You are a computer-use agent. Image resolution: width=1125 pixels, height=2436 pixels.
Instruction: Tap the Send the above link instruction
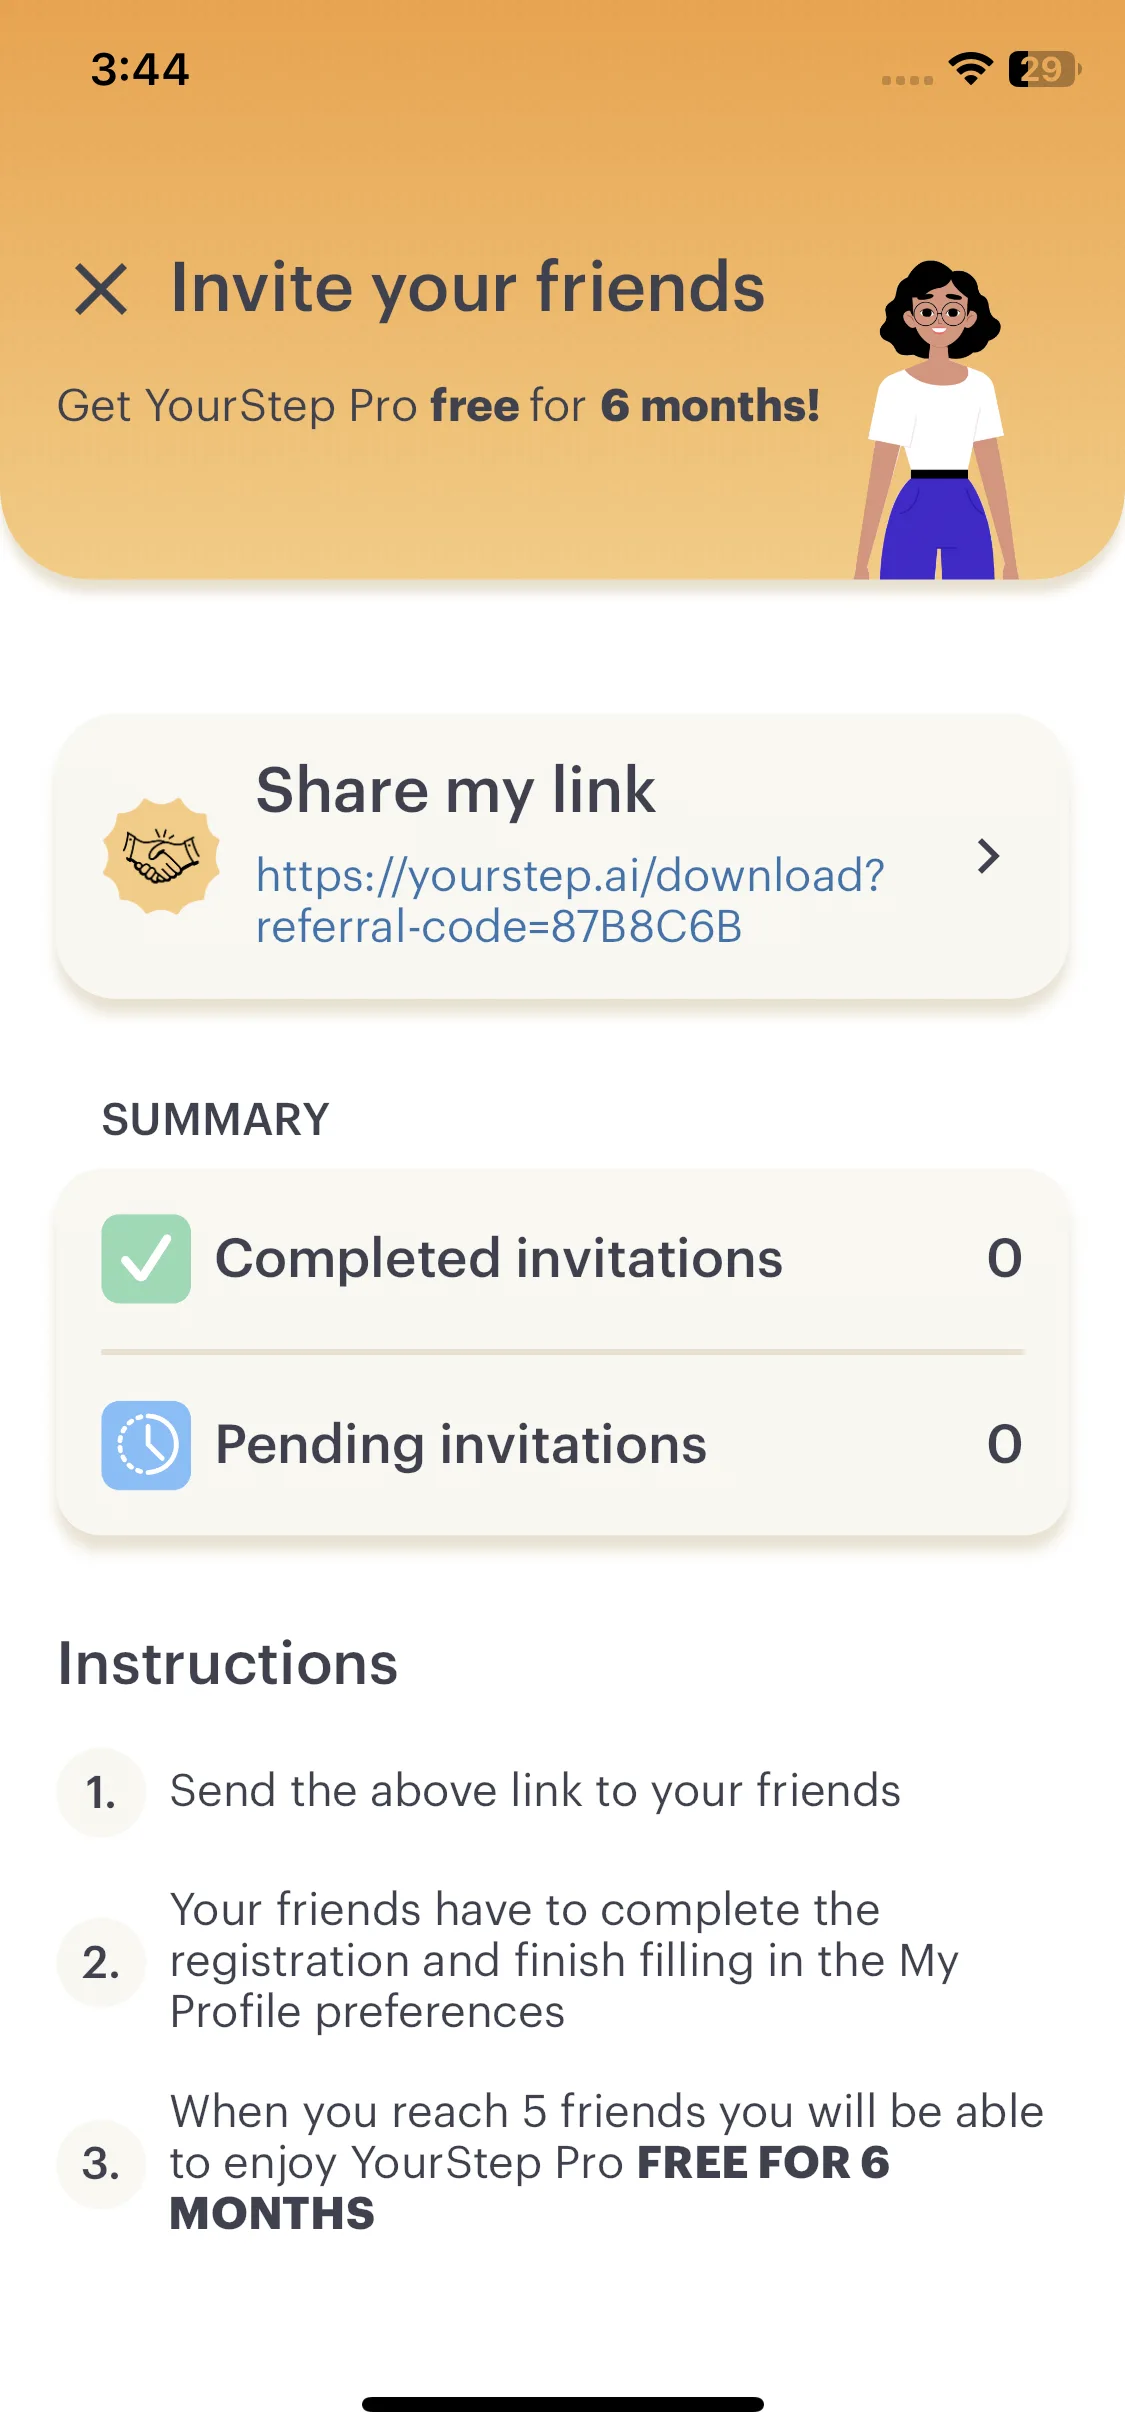535,1791
